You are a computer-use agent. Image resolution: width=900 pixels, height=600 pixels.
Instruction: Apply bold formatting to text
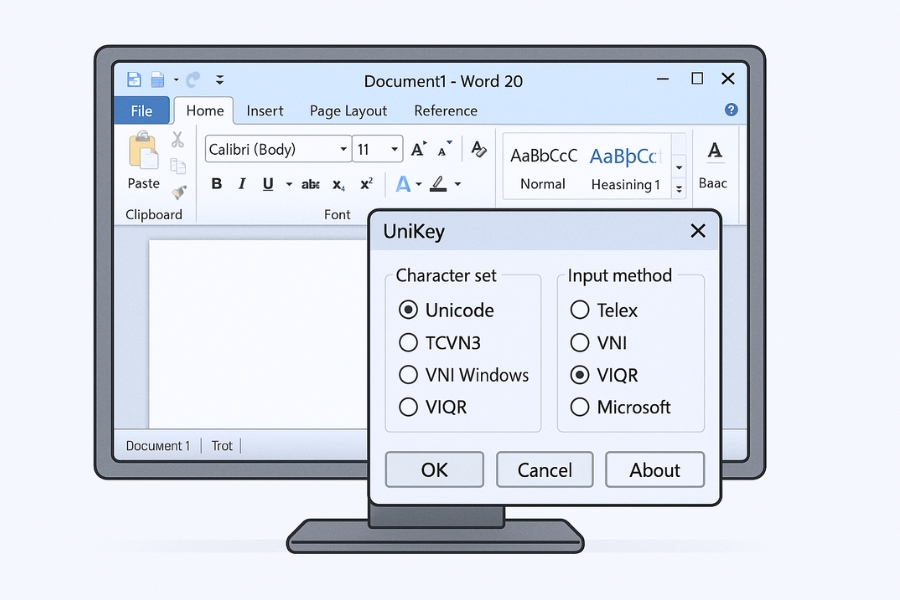pos(216,184)
